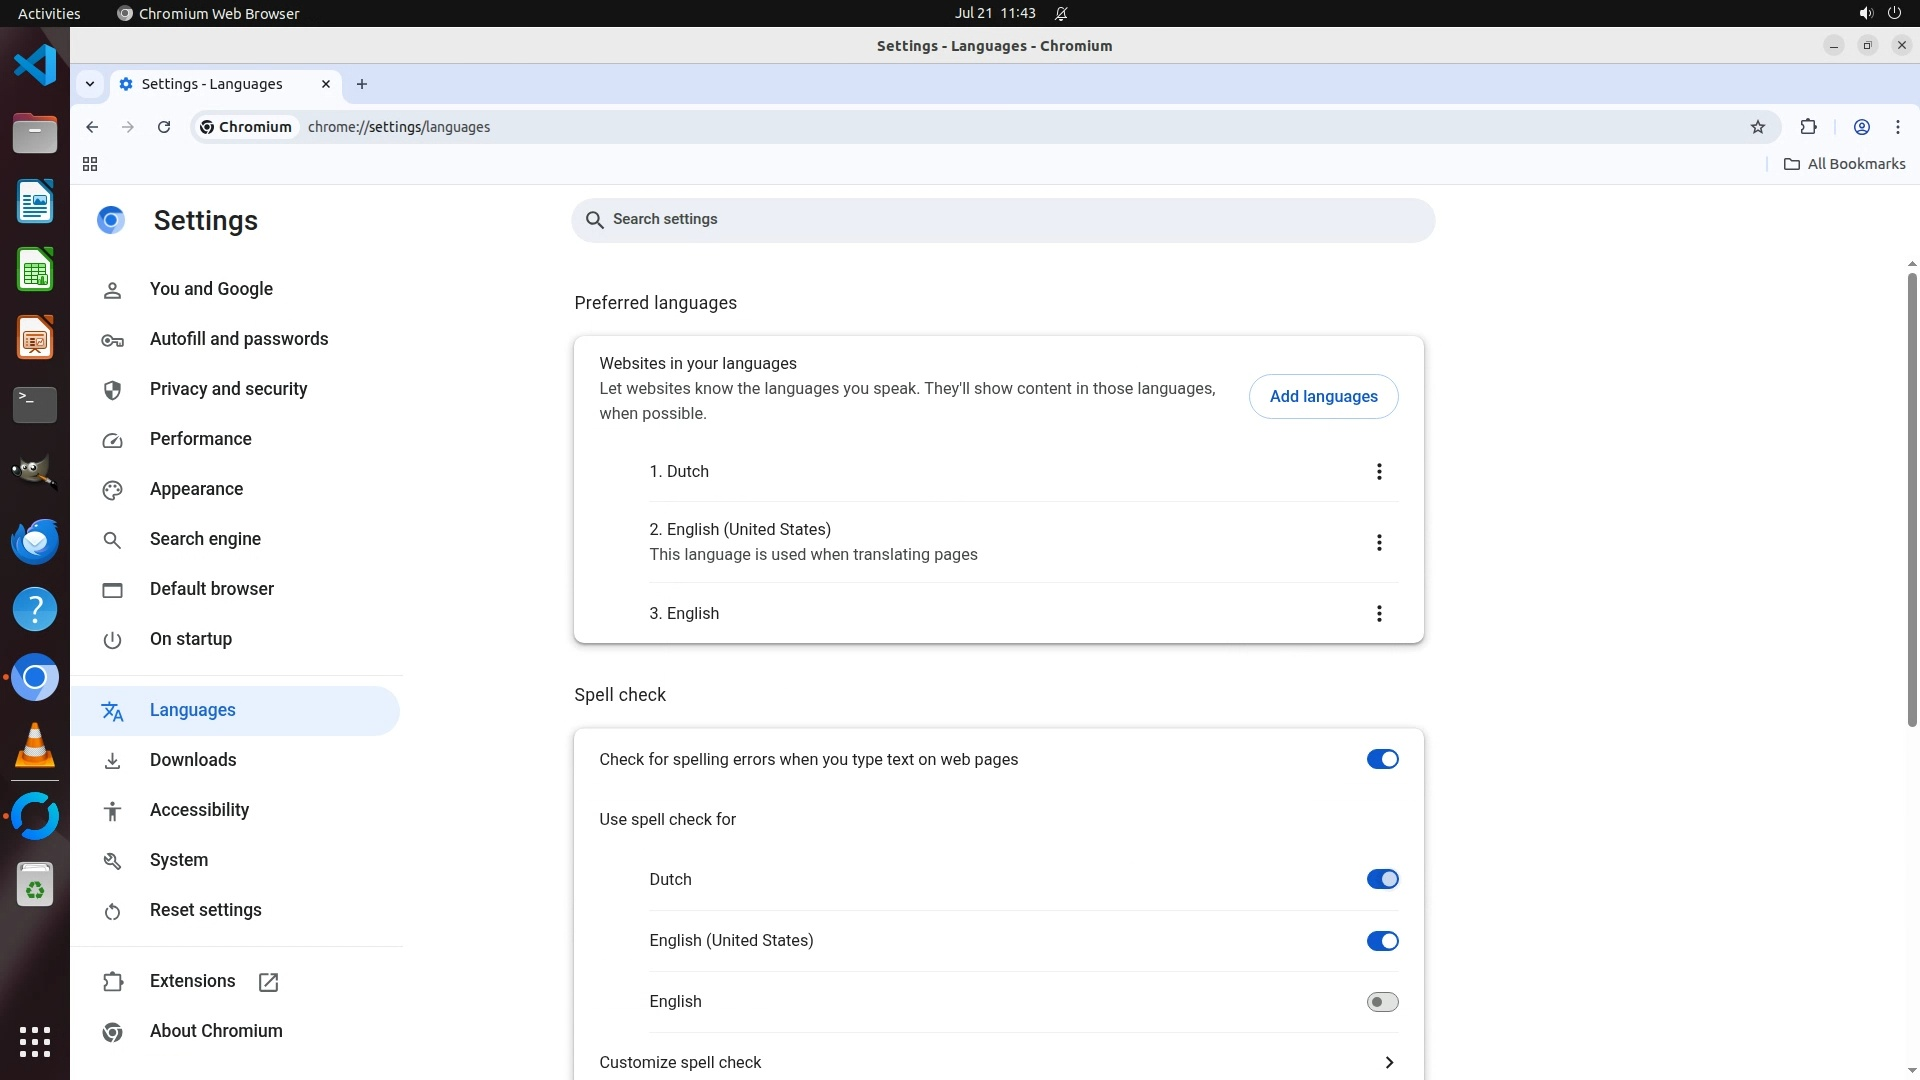Screen dimensions: 1920x1080
Task: Expand Customize spell check arrow
Action: tap(1388, 1062)
